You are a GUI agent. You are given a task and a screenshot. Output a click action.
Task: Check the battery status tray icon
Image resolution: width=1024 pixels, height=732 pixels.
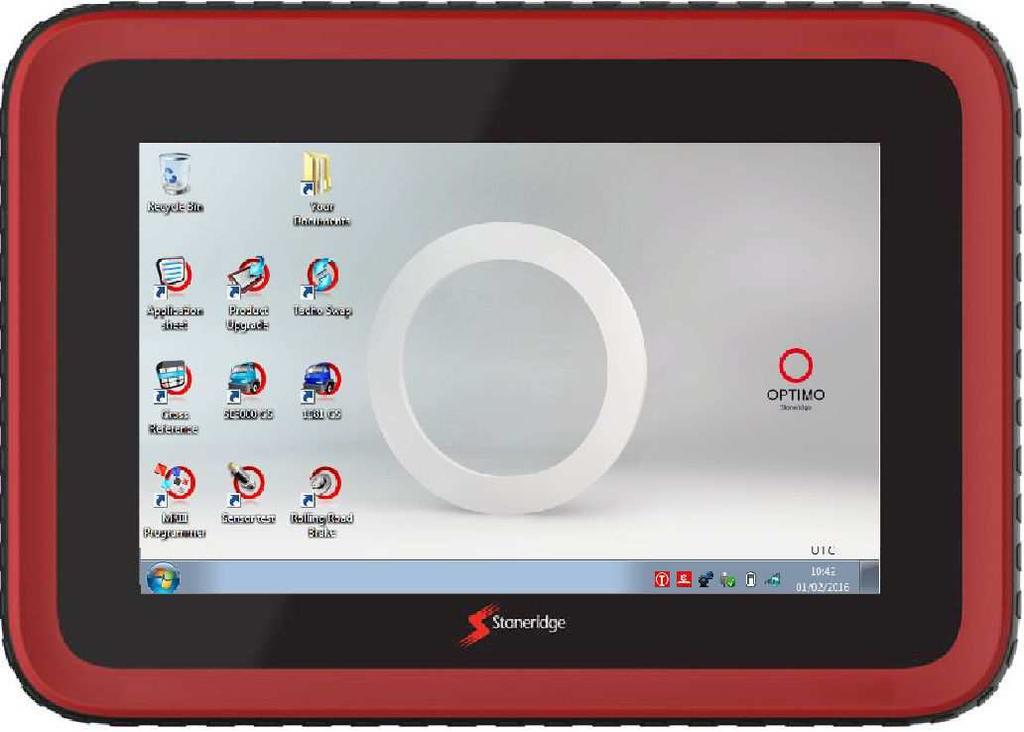750,579
